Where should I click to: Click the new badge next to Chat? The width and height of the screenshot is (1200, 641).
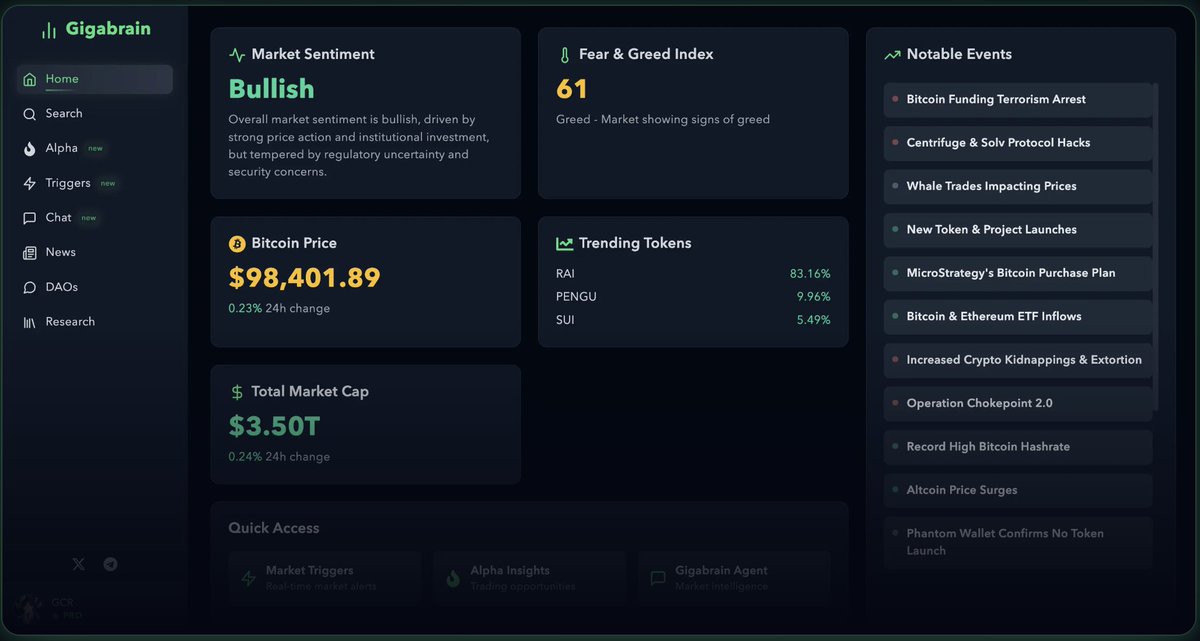point(89,218)
